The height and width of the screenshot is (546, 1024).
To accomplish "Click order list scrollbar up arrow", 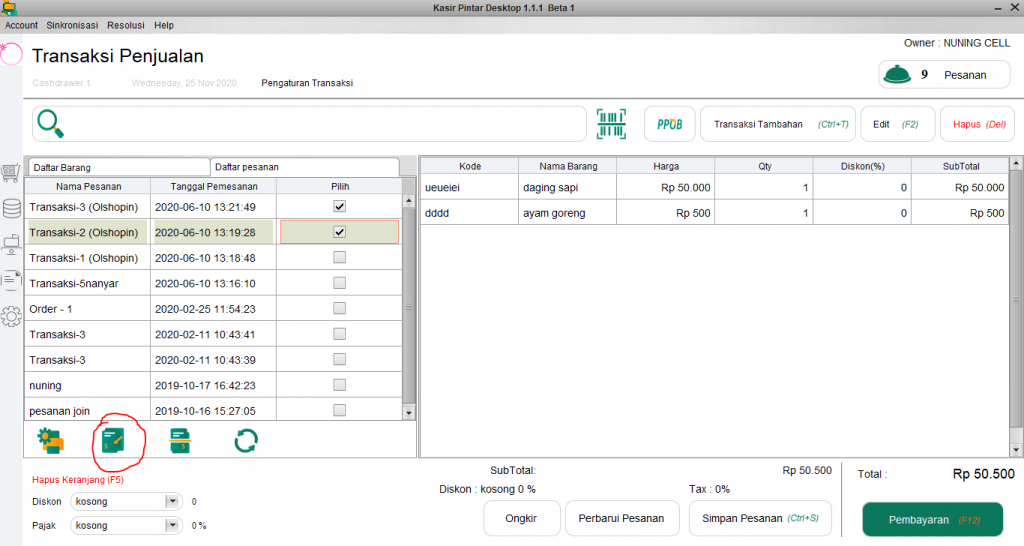I will click(409, 201).
